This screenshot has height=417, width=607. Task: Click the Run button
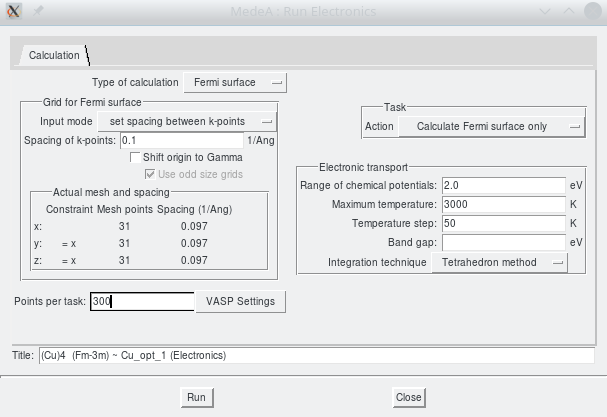197,397
